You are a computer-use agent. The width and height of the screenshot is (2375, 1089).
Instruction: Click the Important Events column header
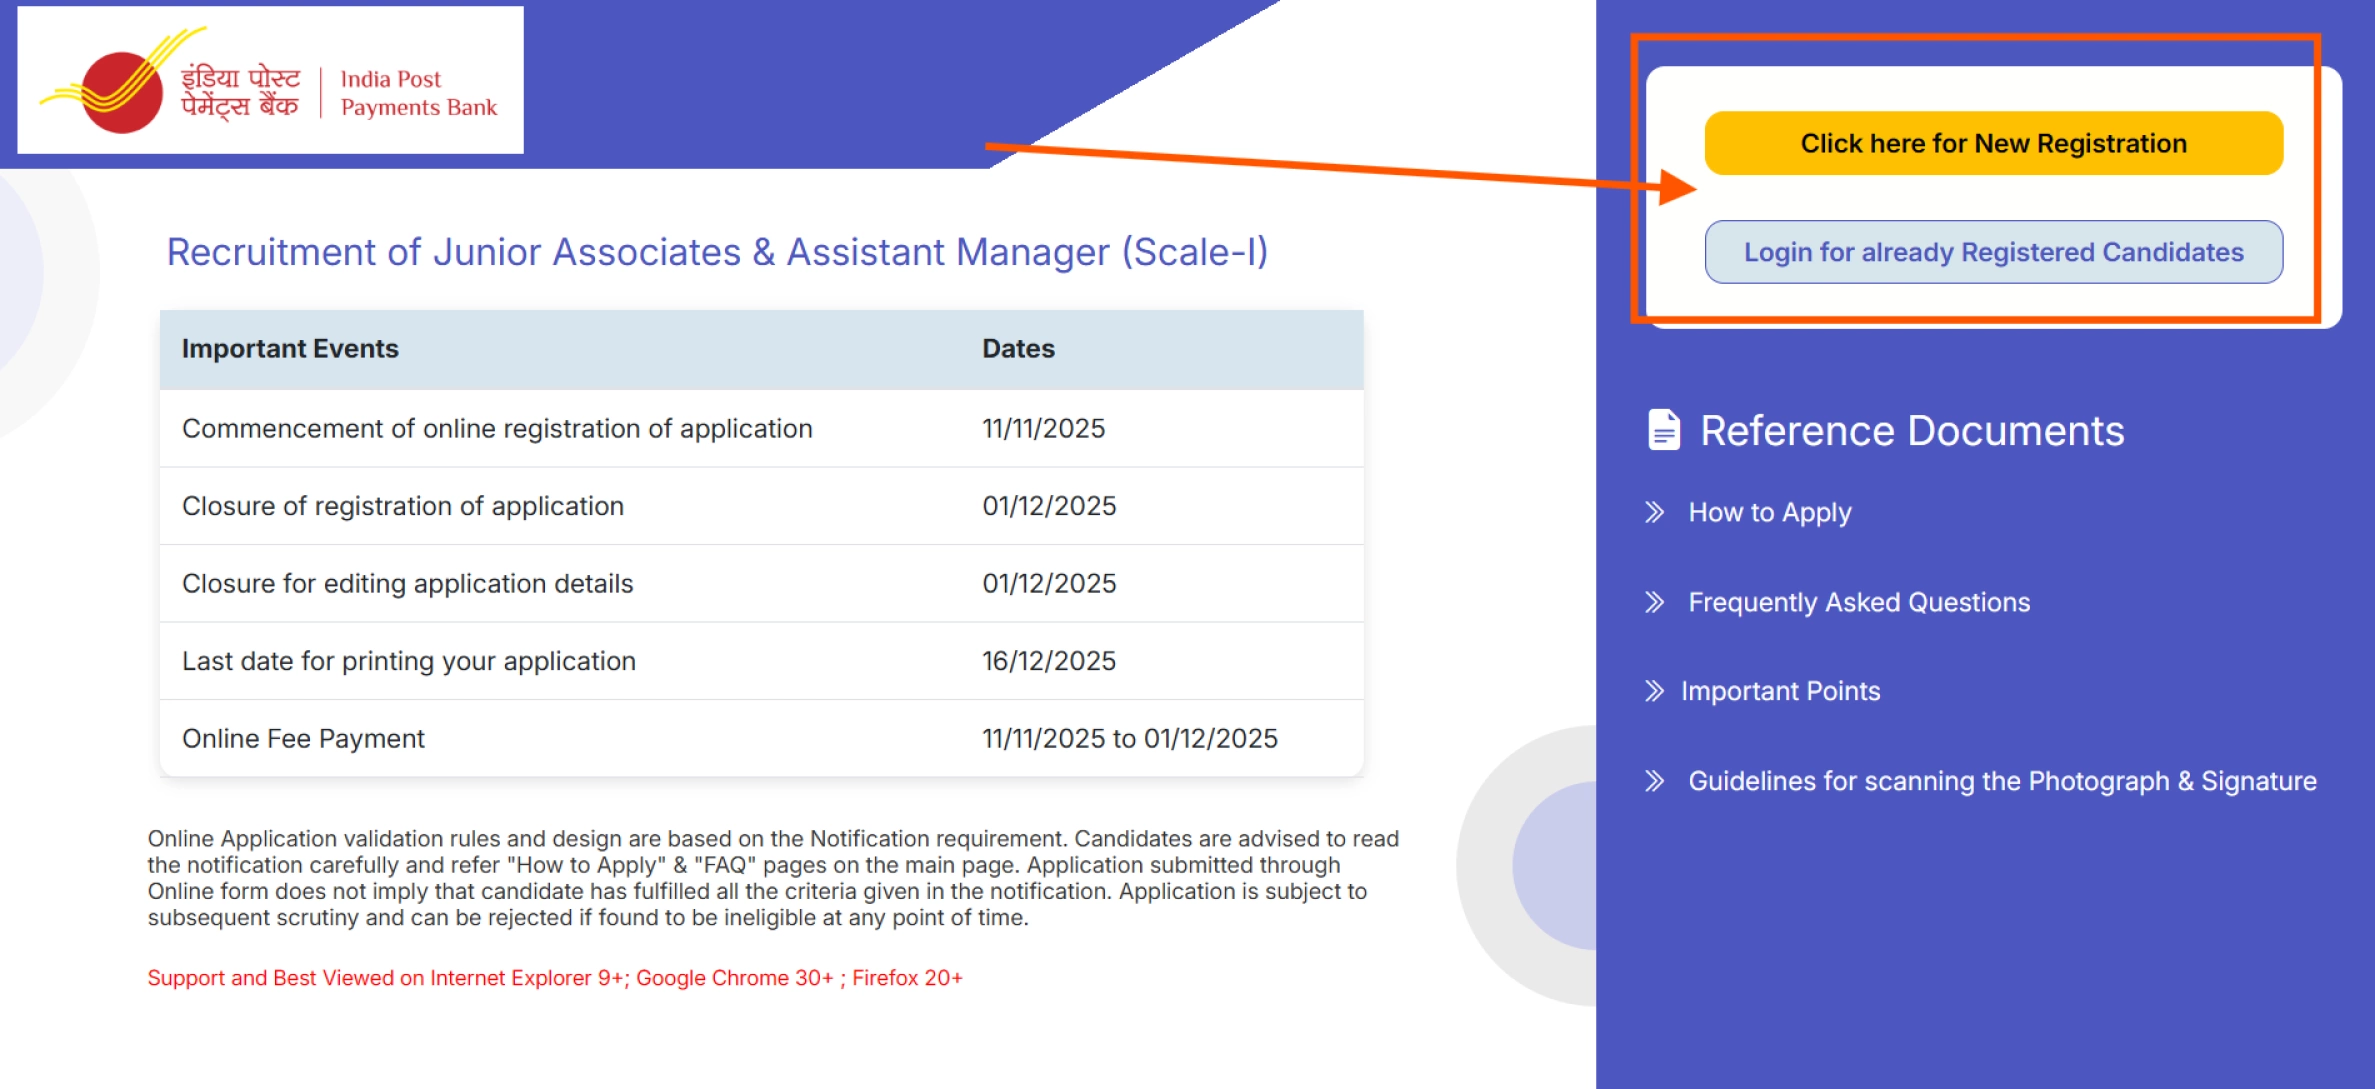pos(289,348)
